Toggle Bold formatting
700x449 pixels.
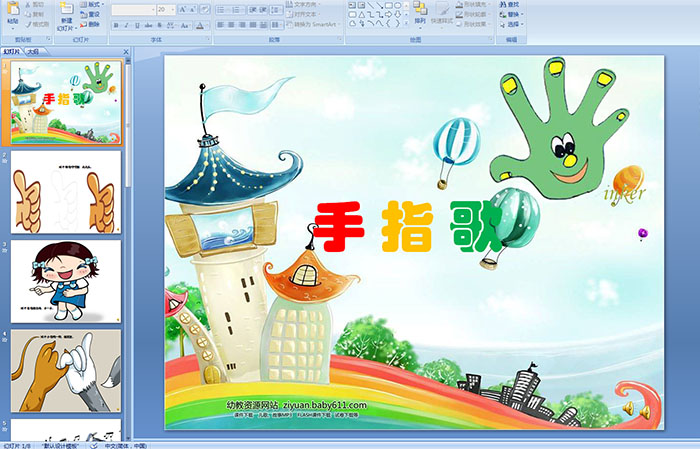tap(116, 25)
